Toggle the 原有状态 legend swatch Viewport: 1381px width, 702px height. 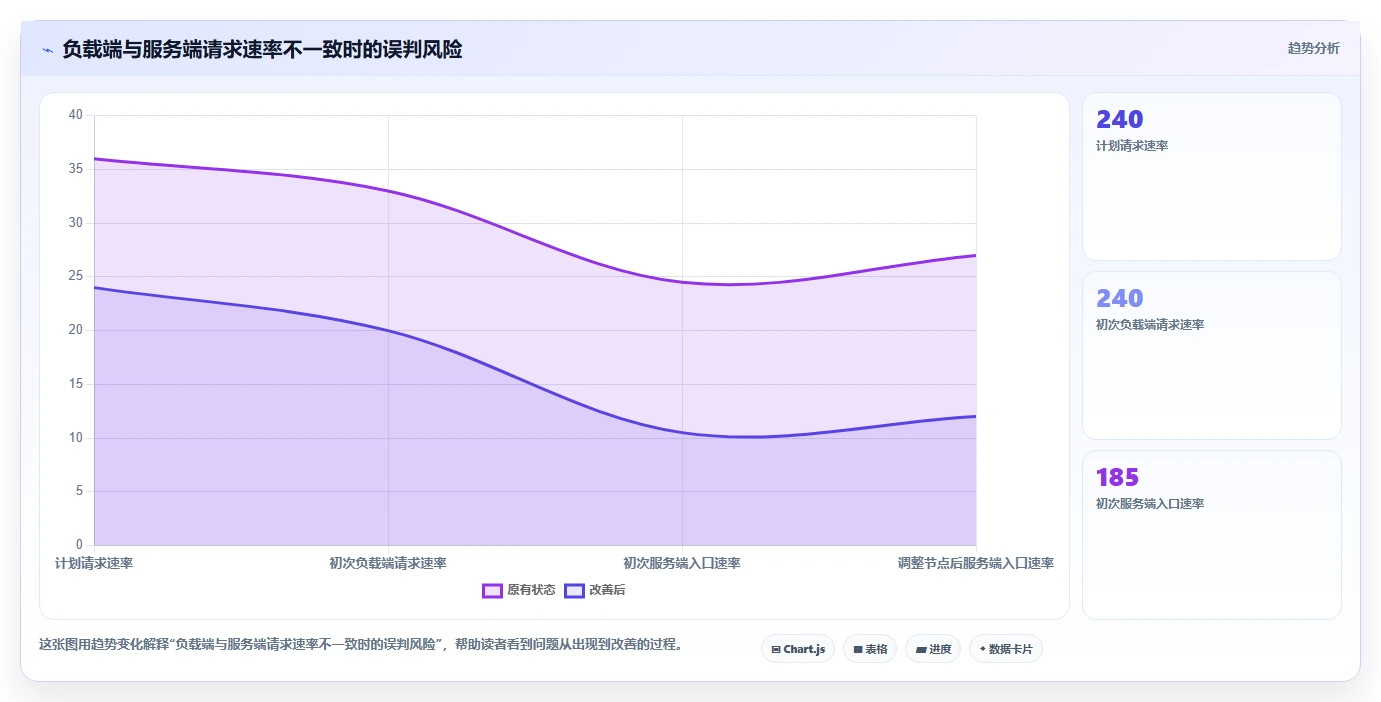coord(492,591)
